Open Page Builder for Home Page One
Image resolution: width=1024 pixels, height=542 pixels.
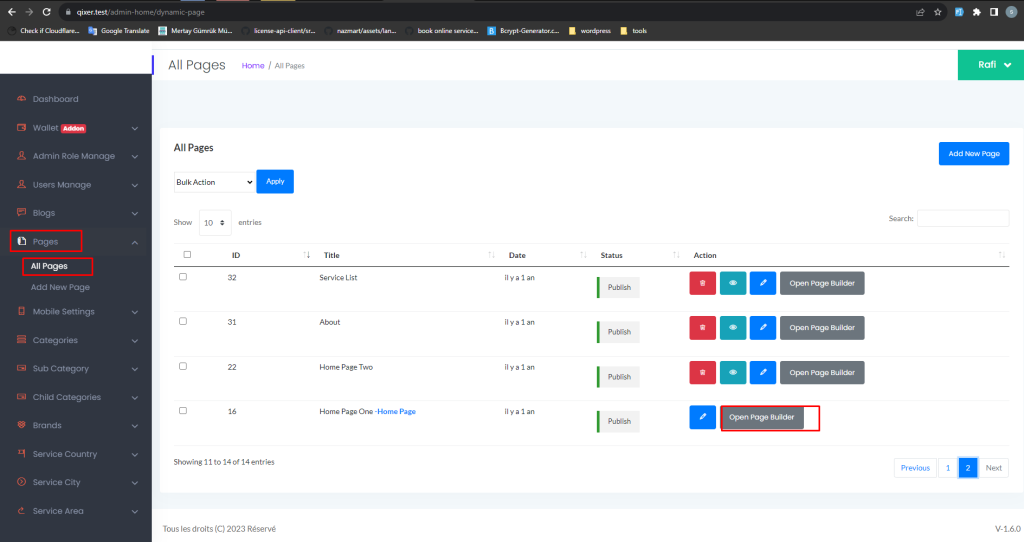(x=761, y=417)
